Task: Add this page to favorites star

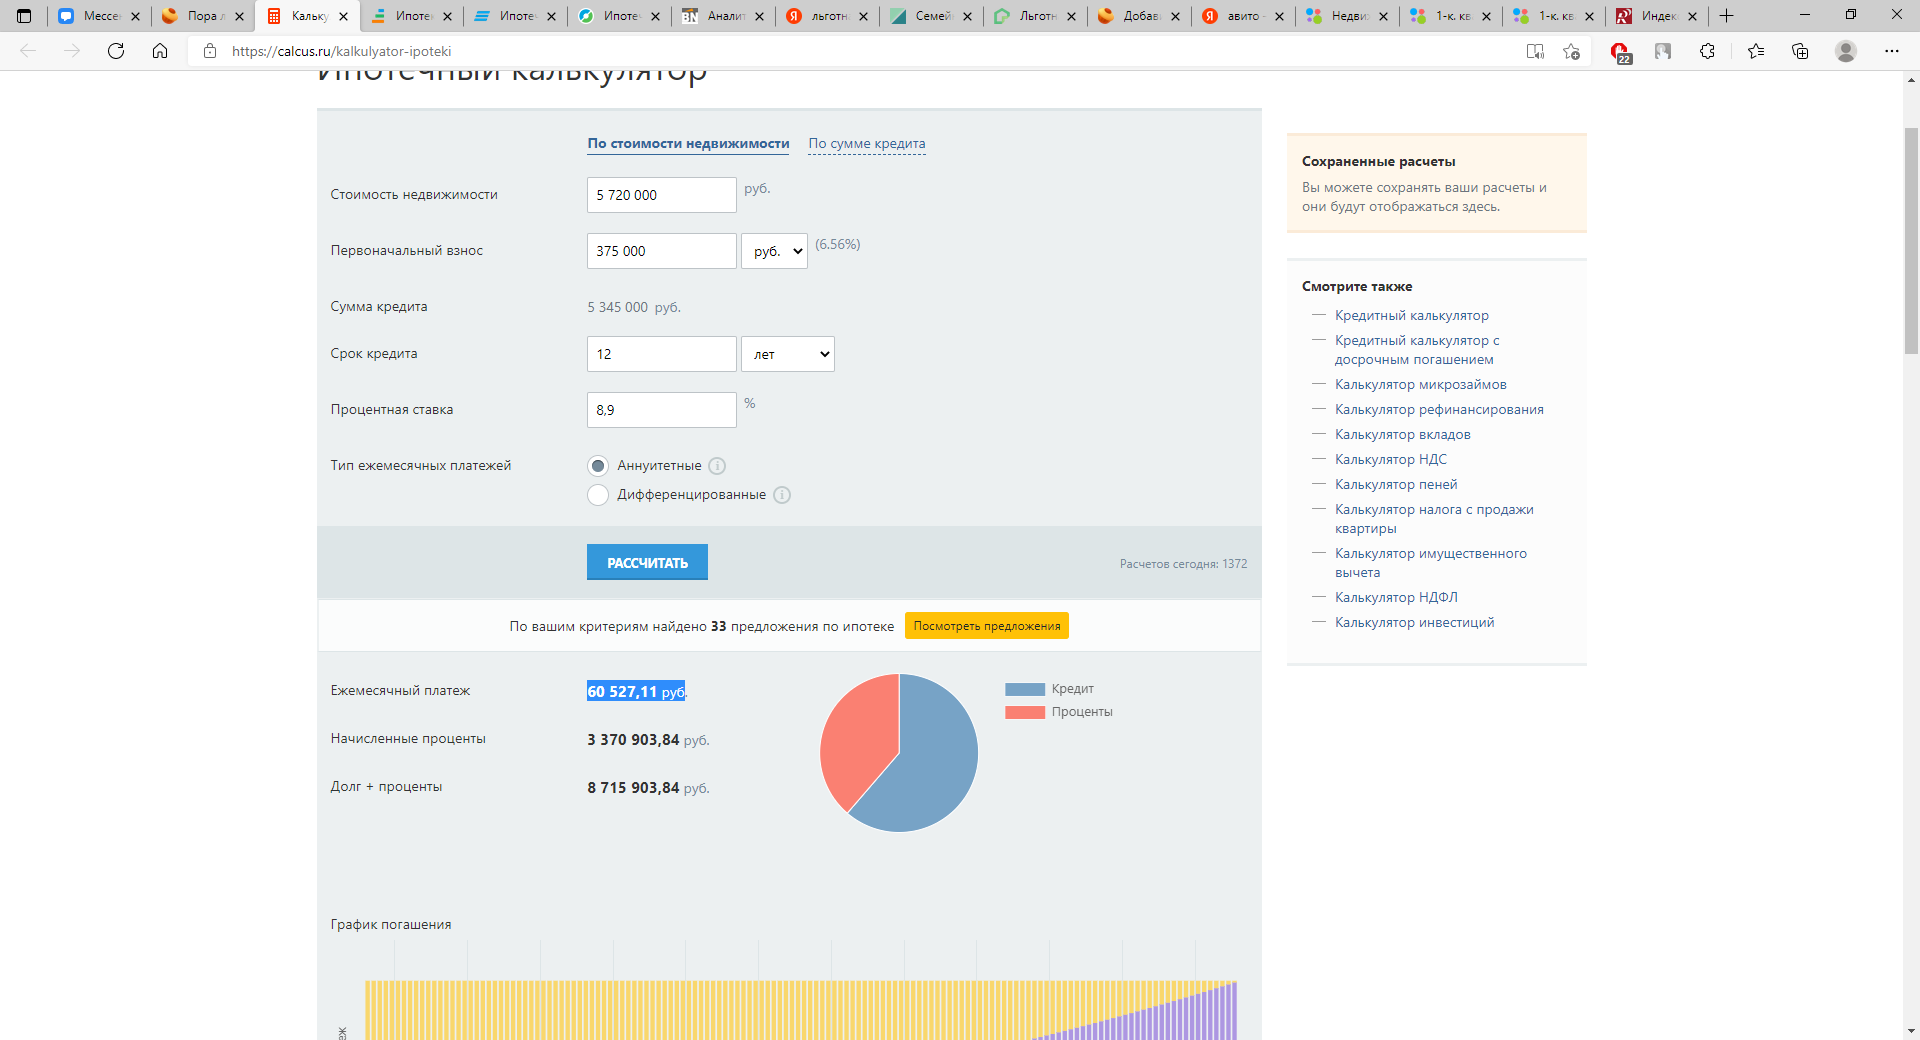Action: (1571, 51)
